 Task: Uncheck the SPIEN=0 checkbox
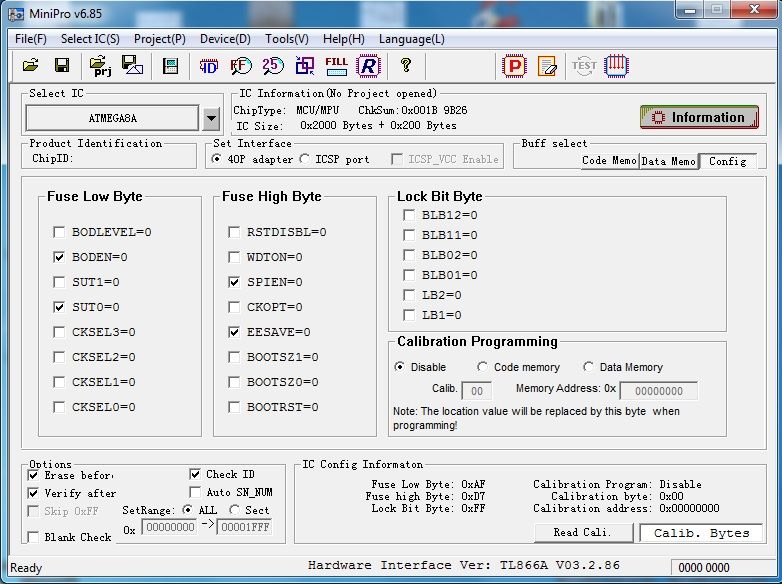coord(234,282)
